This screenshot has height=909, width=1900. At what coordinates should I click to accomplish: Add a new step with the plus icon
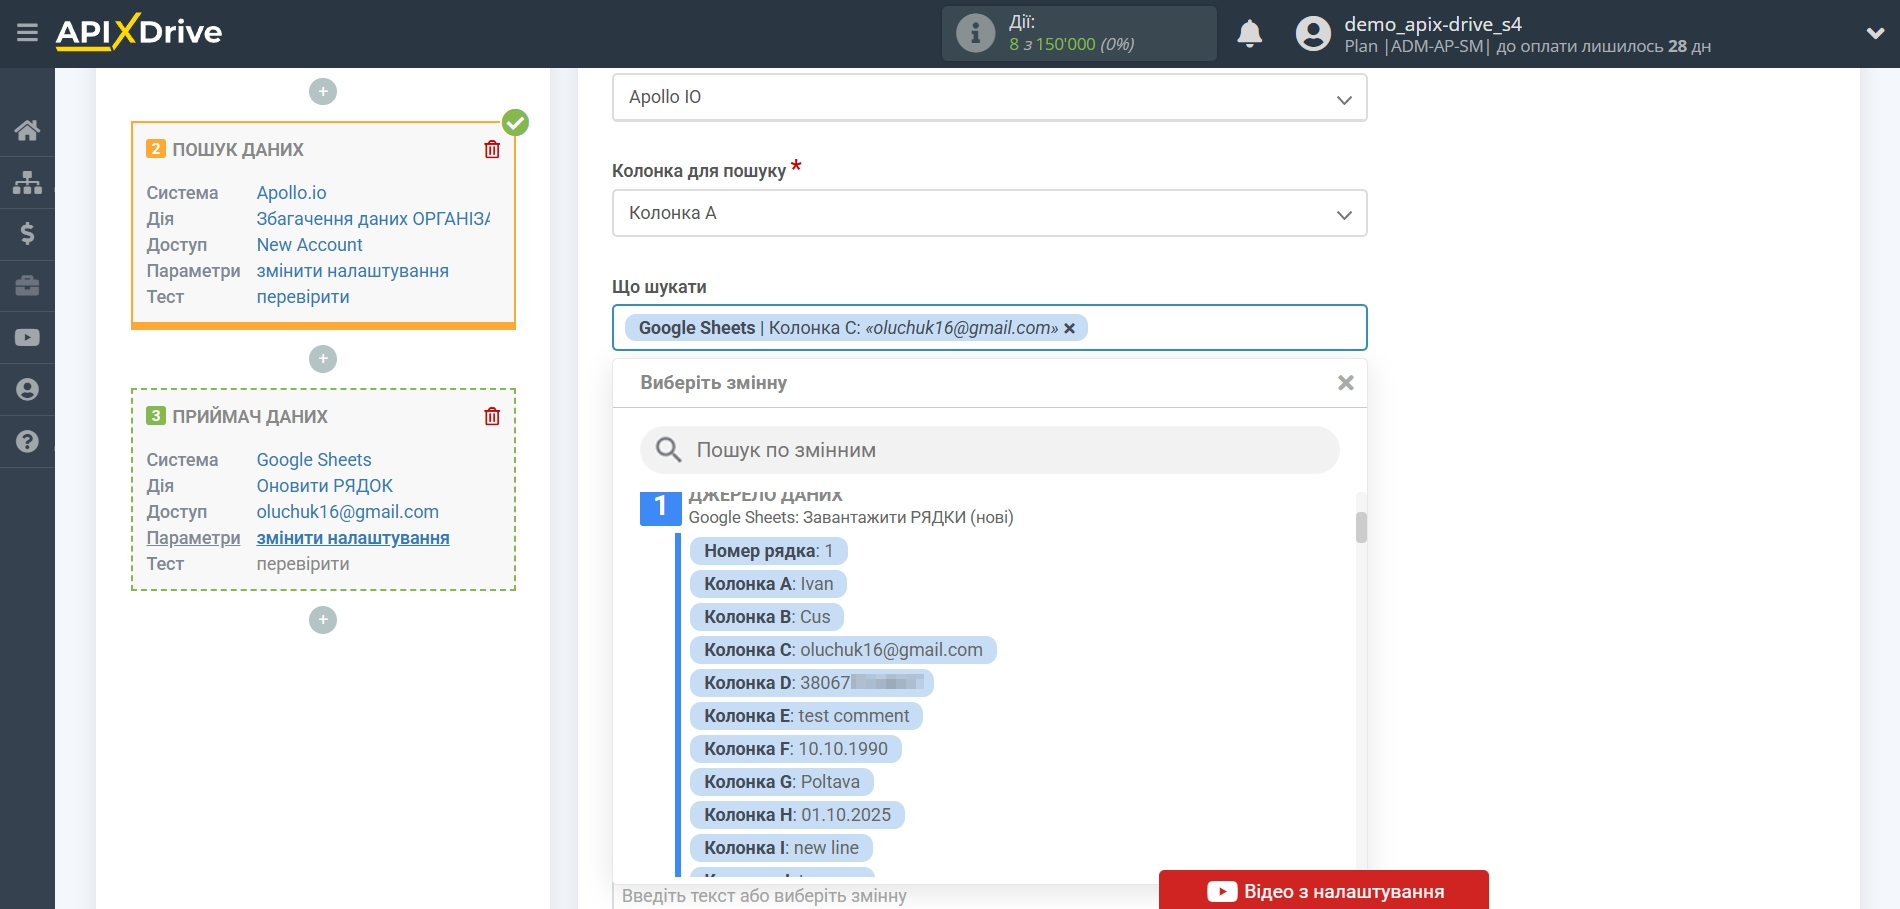pyautogui.click(x=322, y=620)
